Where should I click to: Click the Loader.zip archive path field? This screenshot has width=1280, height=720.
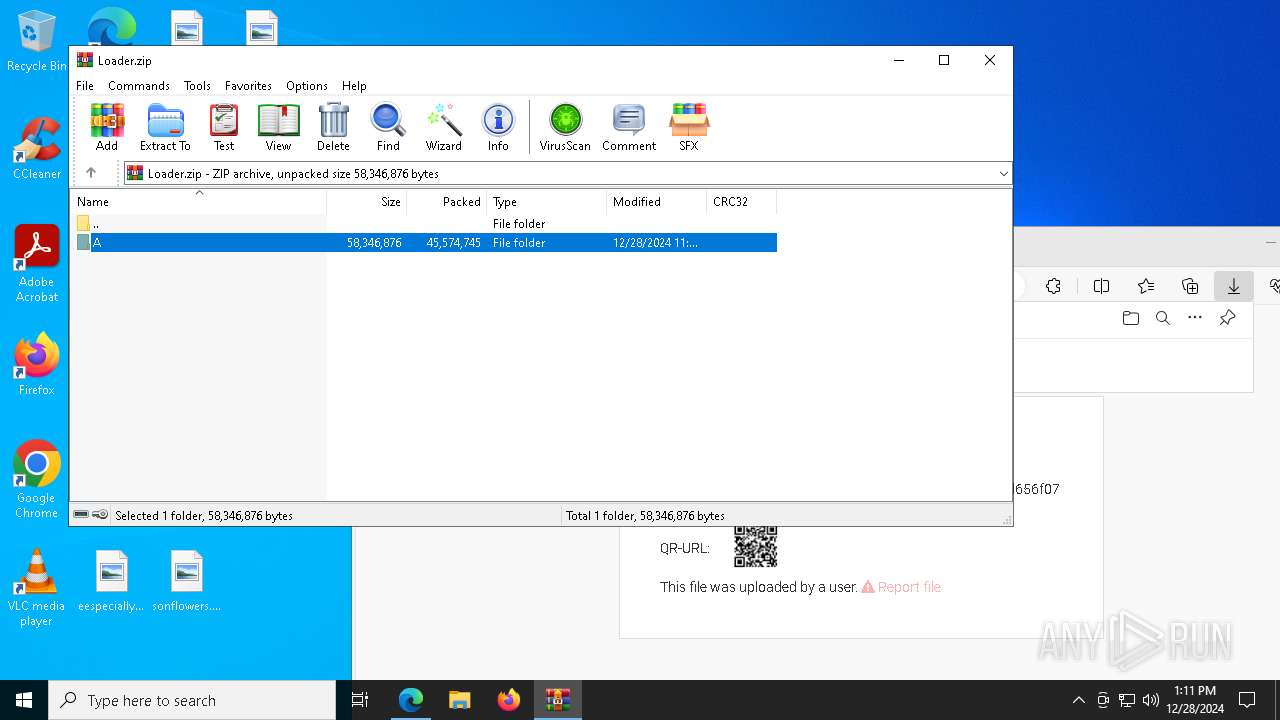click(x=567, y=174)
